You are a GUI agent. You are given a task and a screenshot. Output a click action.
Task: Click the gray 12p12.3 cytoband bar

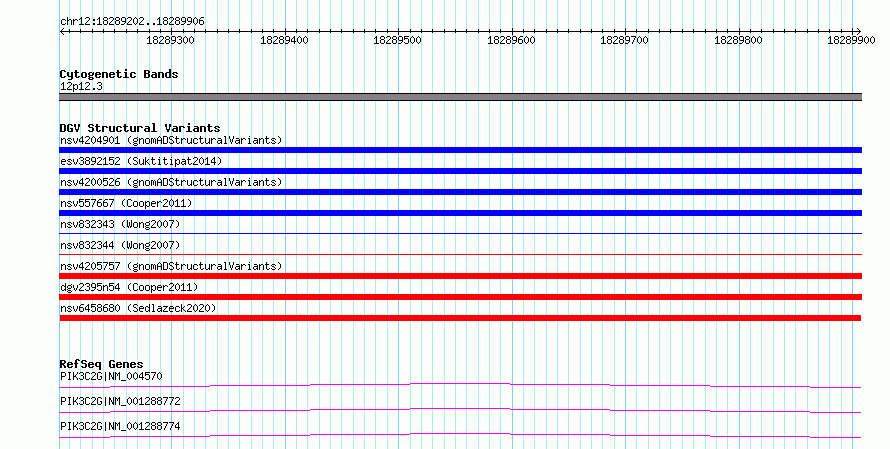click(460, 97)
